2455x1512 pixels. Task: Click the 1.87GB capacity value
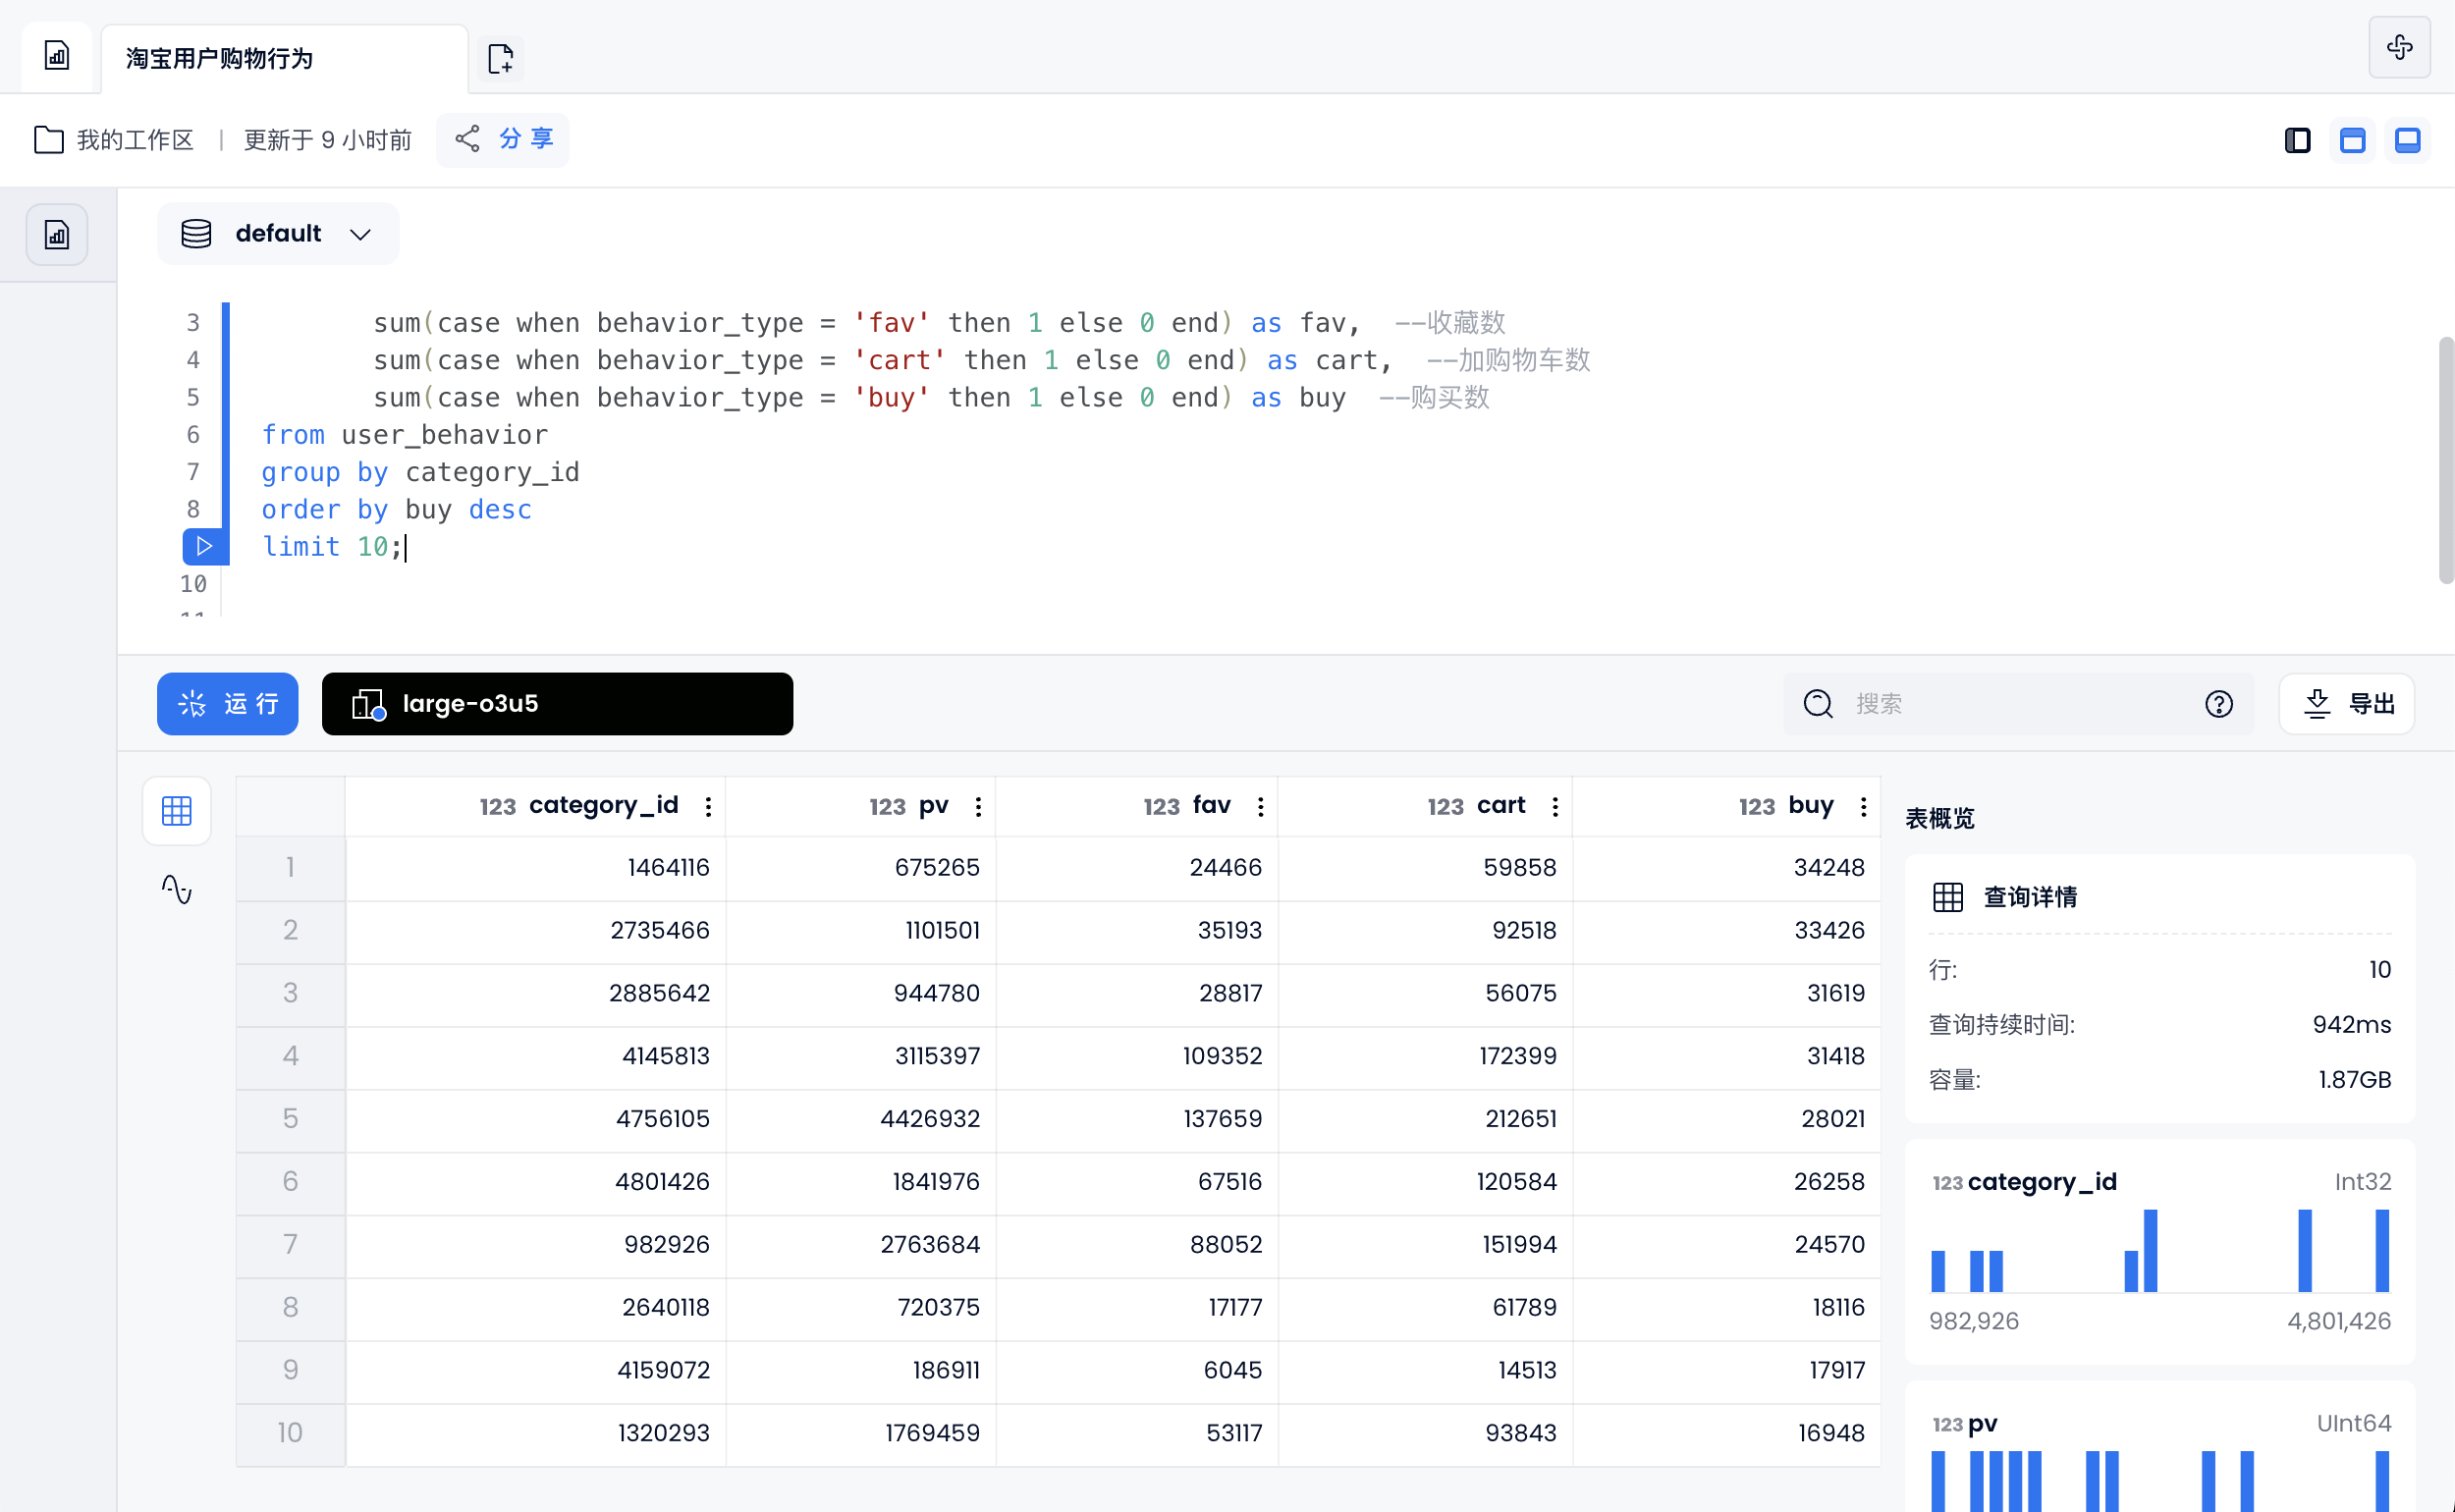[2354, 1080]
